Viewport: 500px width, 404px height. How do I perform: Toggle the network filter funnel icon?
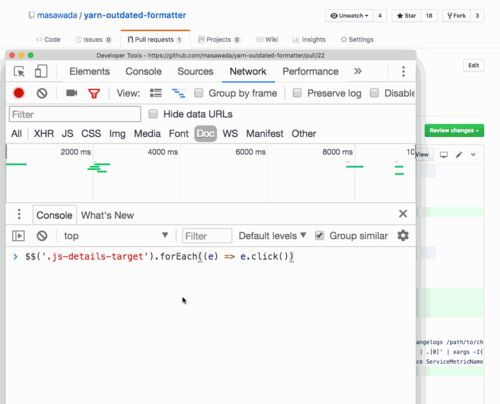[94, 93]
